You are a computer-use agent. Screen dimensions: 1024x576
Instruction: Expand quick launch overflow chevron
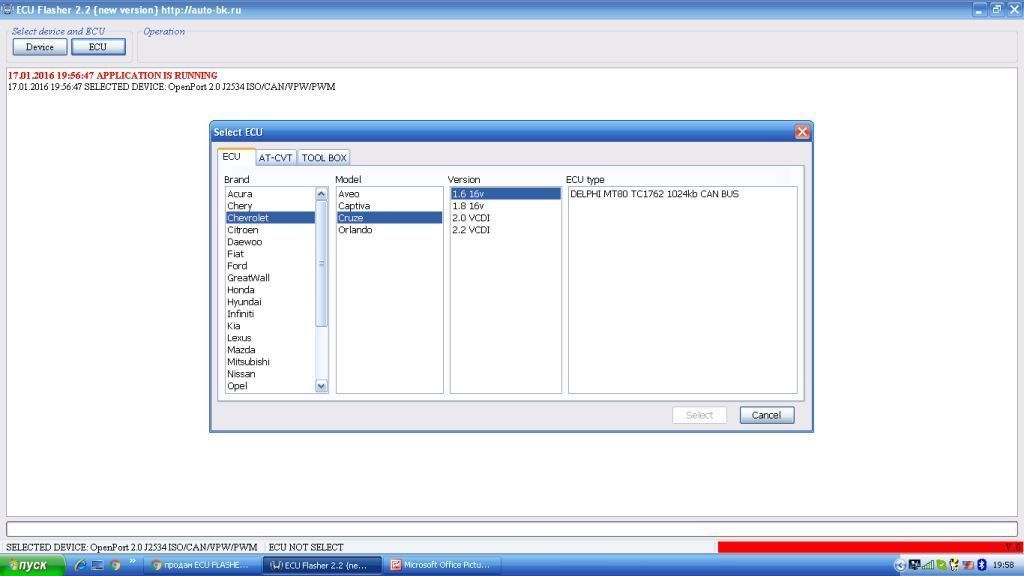tap(133, 562)
